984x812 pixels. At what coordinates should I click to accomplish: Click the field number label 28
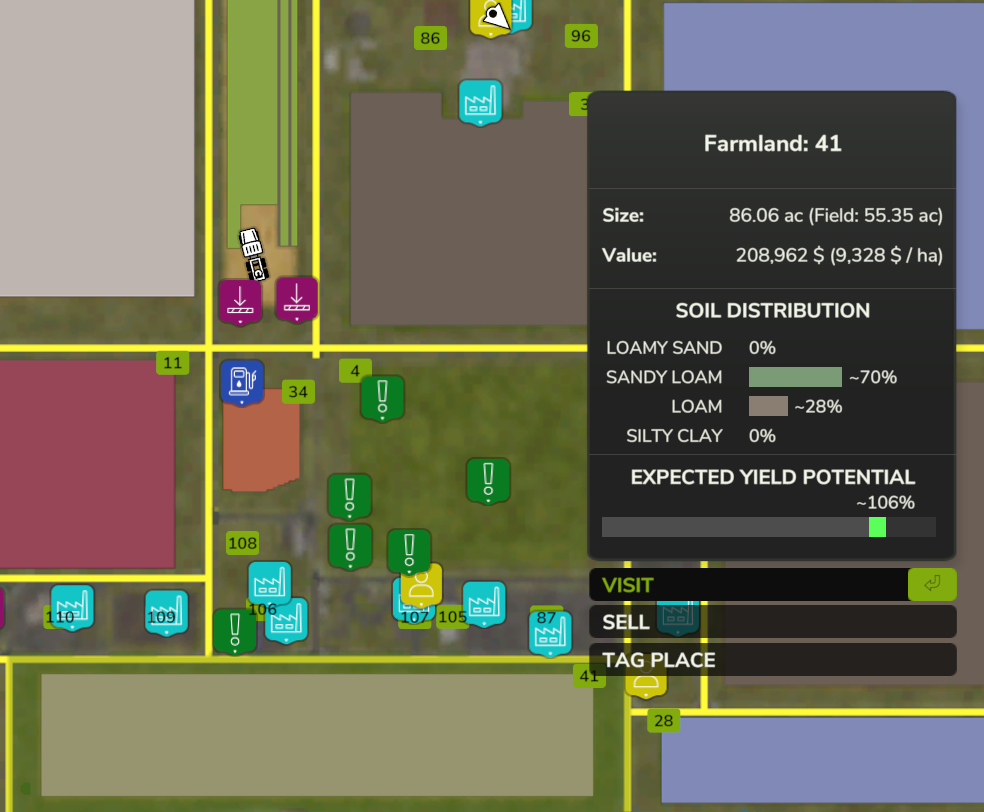point(663,720)
